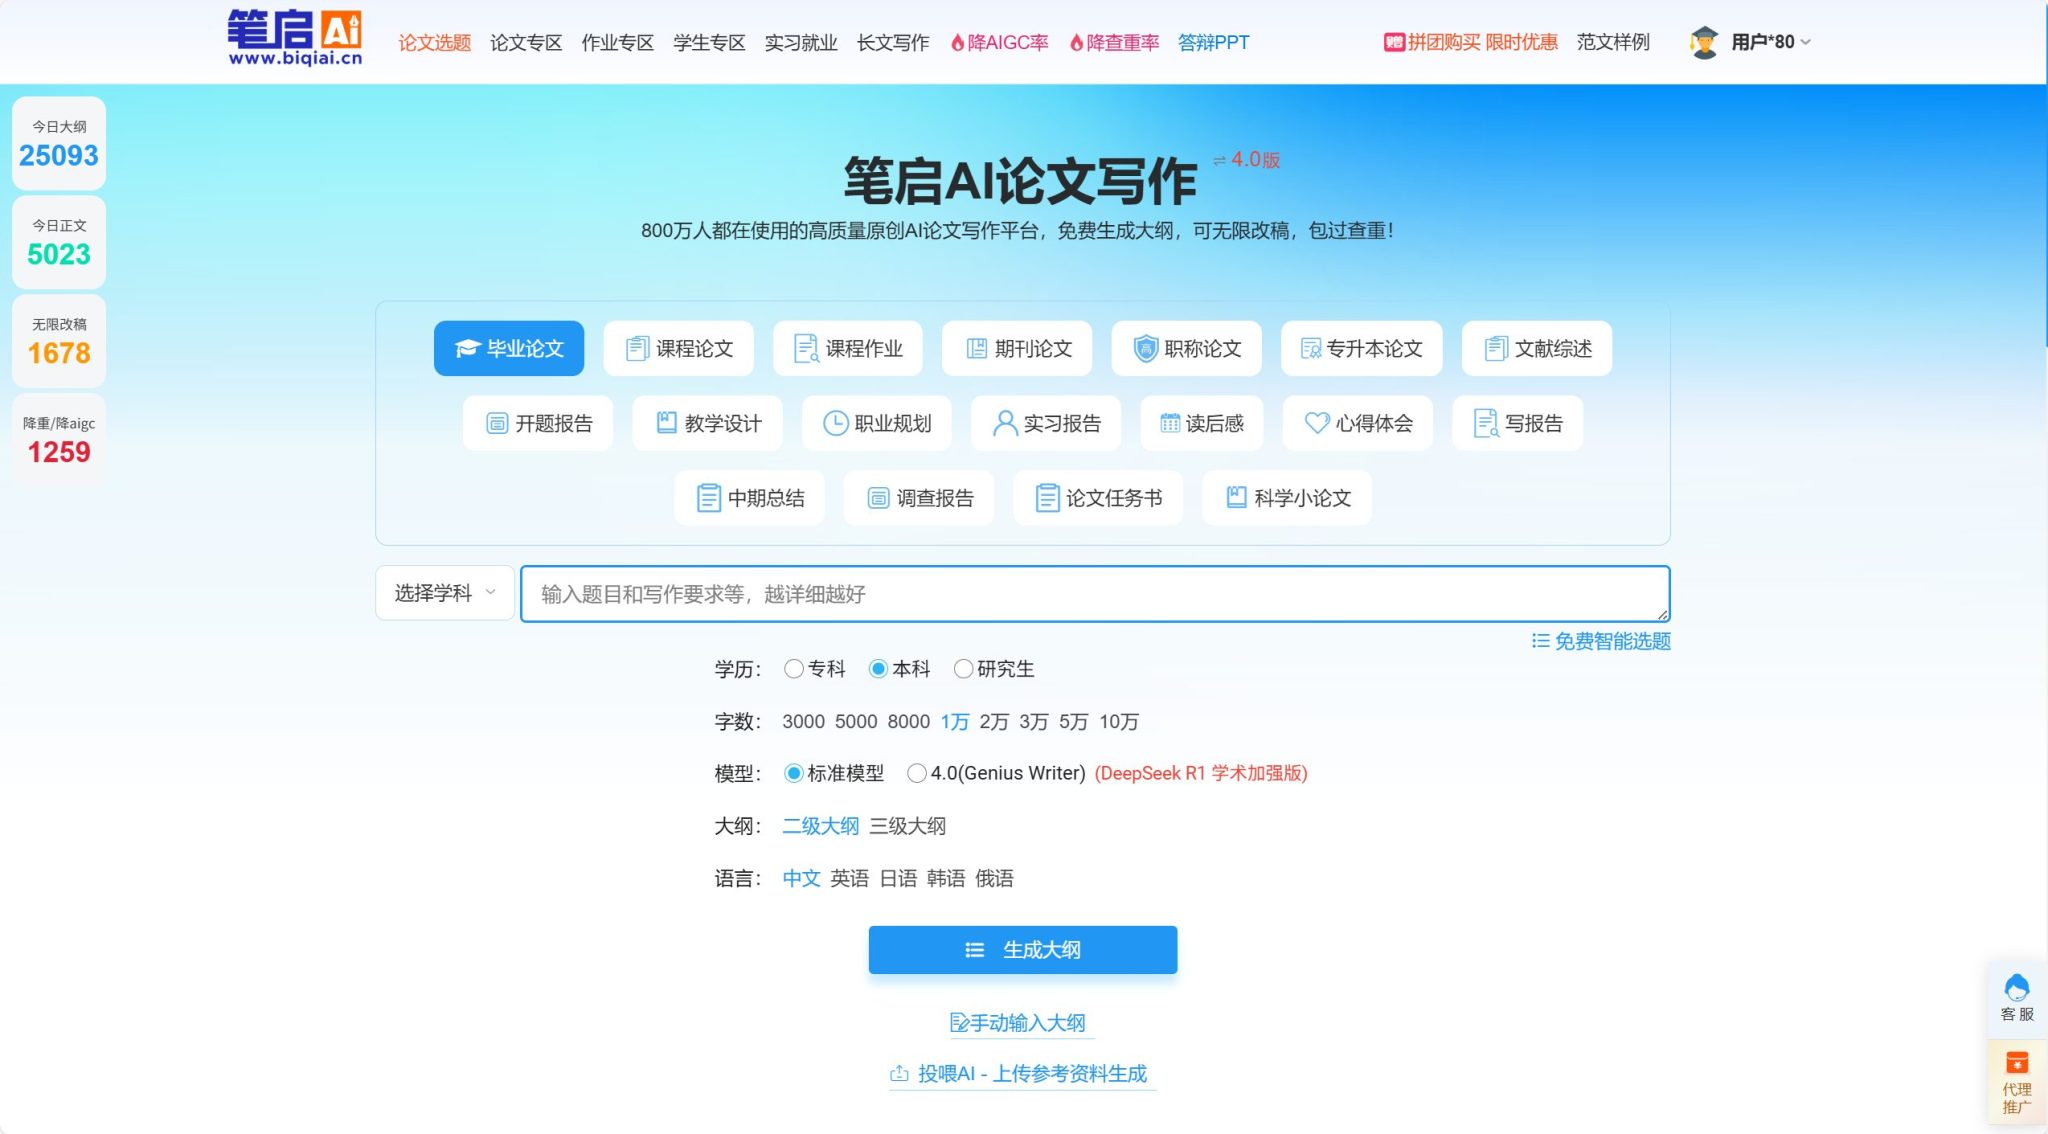This screenshot has height=1134, width=2048.
Task: Click the user avatar icon
Action: point(1703,42)
